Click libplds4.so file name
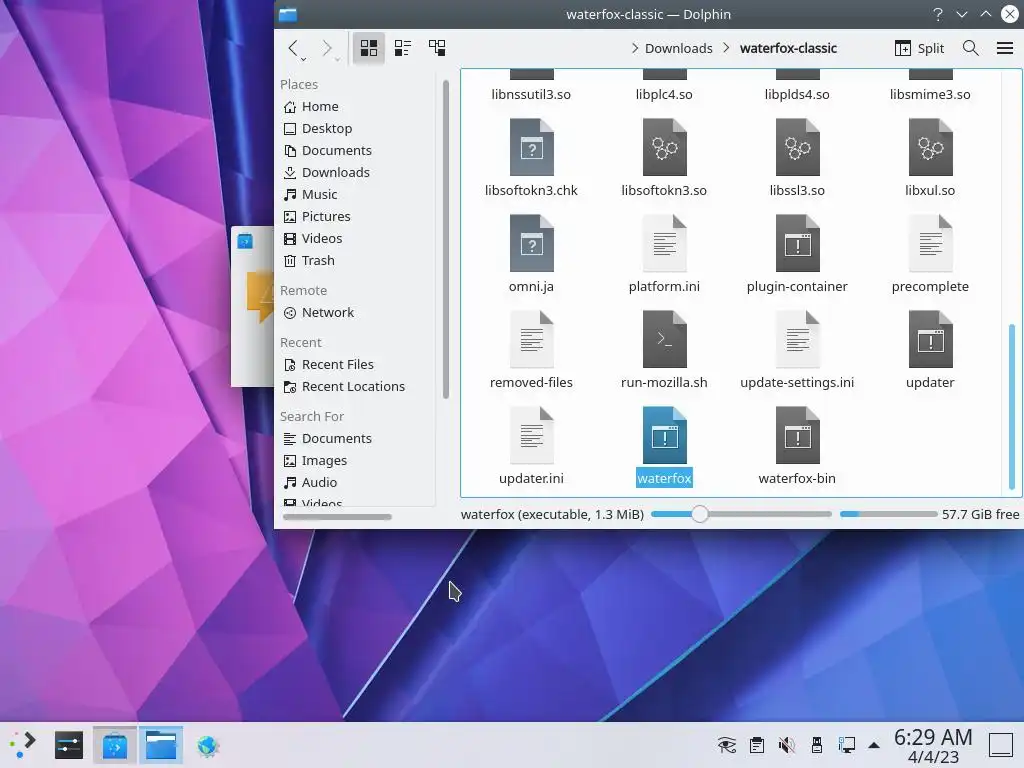 (x=797, y=95)
